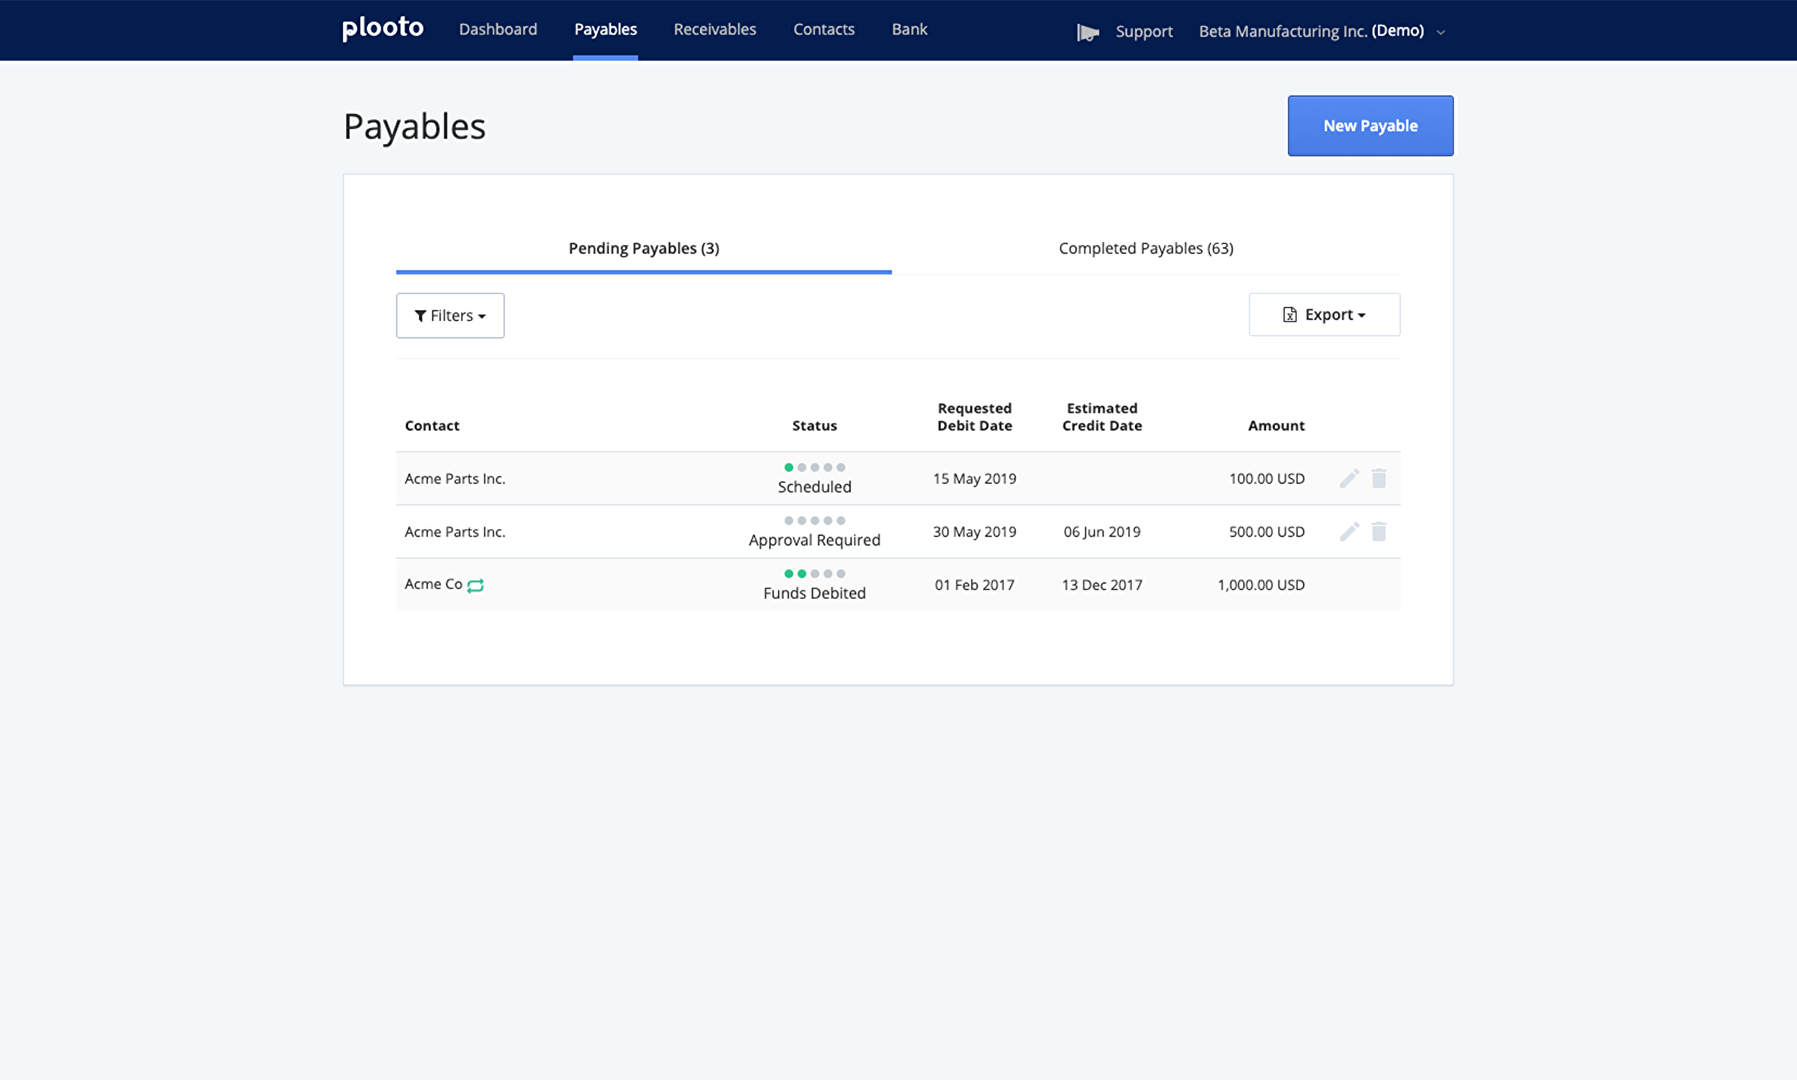This screenshot has width=1797, height=1080.
Task: Open the Support link
Action: coord(1144,31)
